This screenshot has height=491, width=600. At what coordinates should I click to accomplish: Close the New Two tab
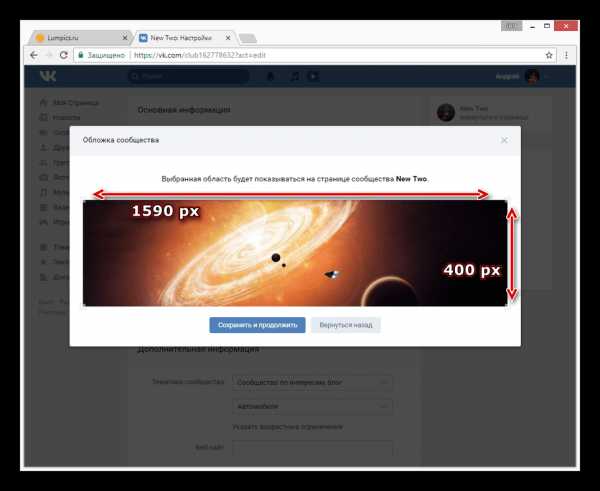tap(228, 38)
